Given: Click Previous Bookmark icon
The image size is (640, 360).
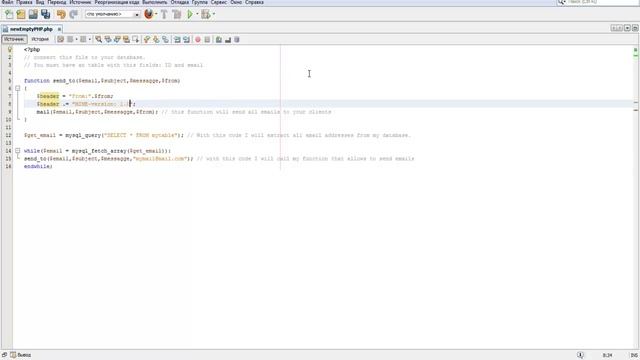Looking at the screenshot, I should [x=147, y=40].
